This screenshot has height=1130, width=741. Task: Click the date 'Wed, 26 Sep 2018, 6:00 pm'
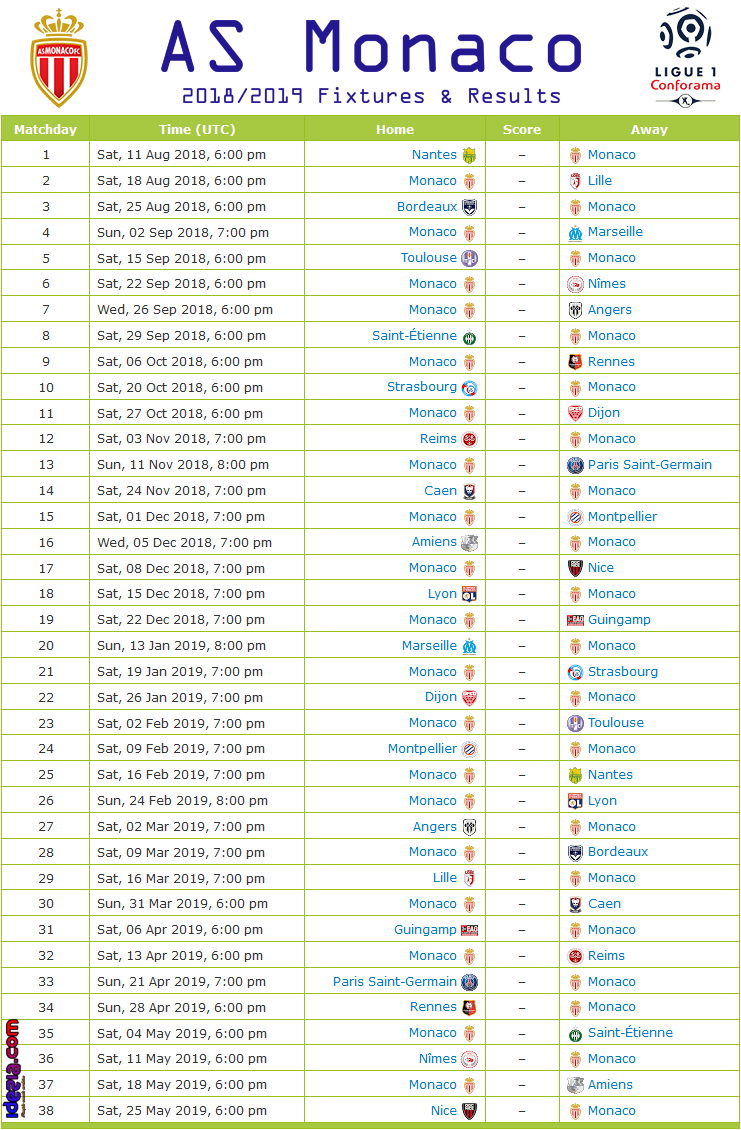pyautogui.click(x=185, y=309)
